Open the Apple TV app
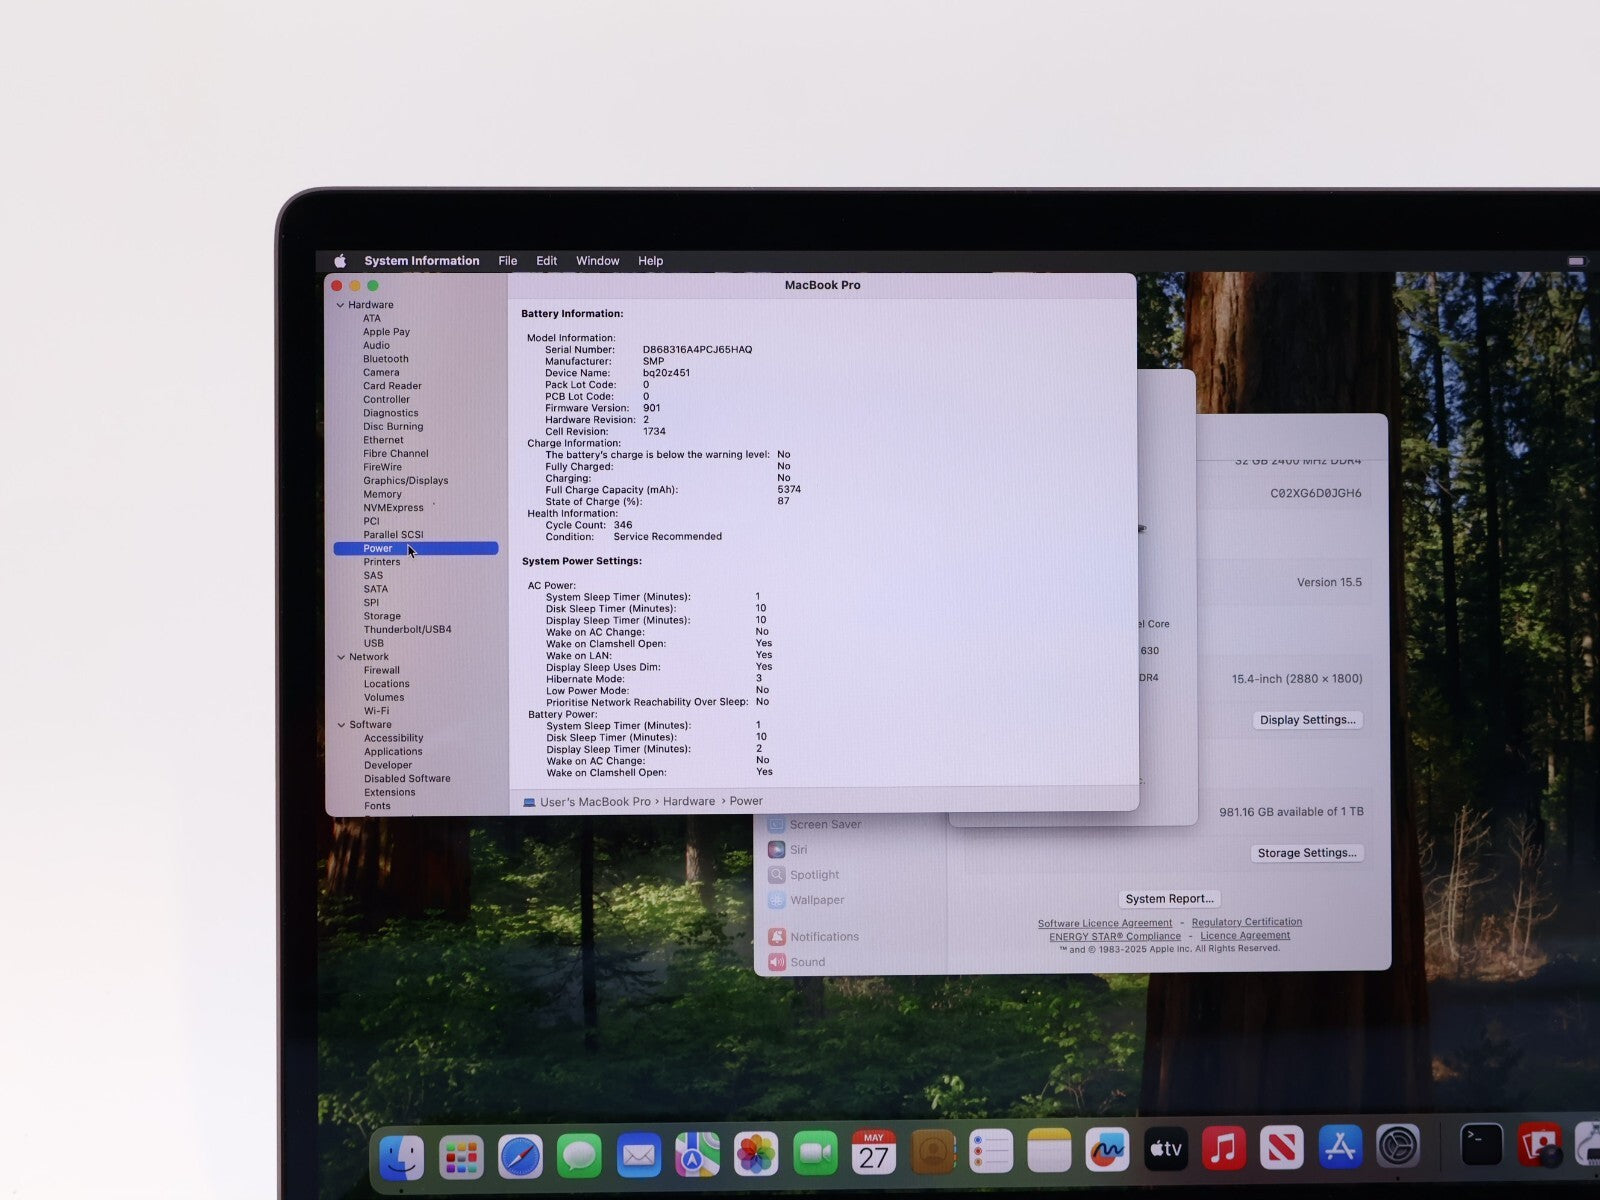Image resolution: width=1600 pixels, height=1200 pixels. coord(1165,1149)
